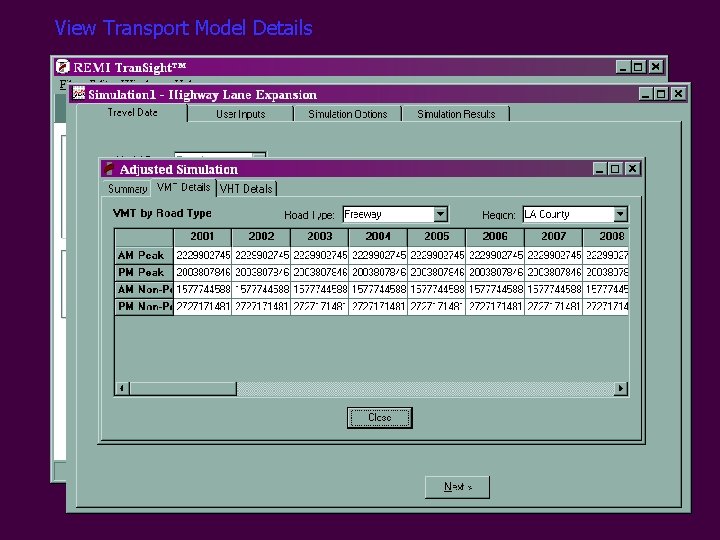Click the REMI TranSight application icon

(x=62, y=67)
